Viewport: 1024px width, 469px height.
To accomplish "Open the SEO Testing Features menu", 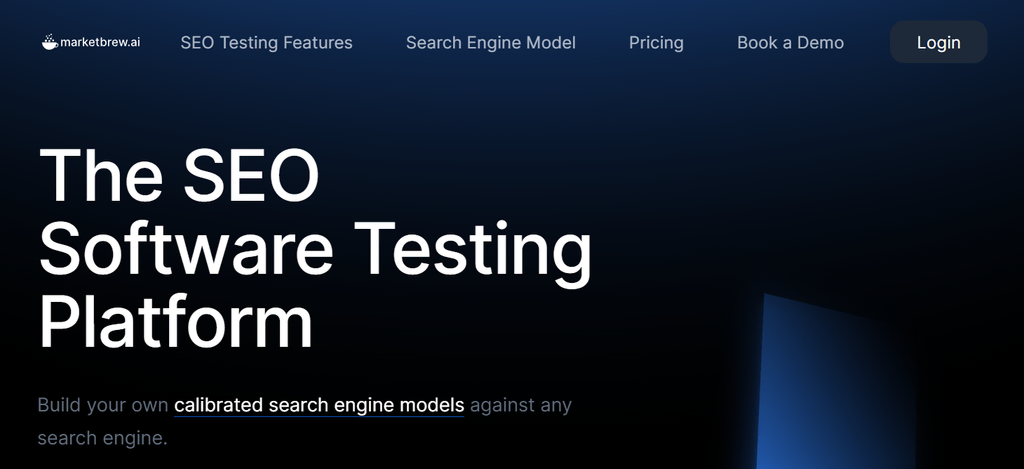I will pos(266,43).
